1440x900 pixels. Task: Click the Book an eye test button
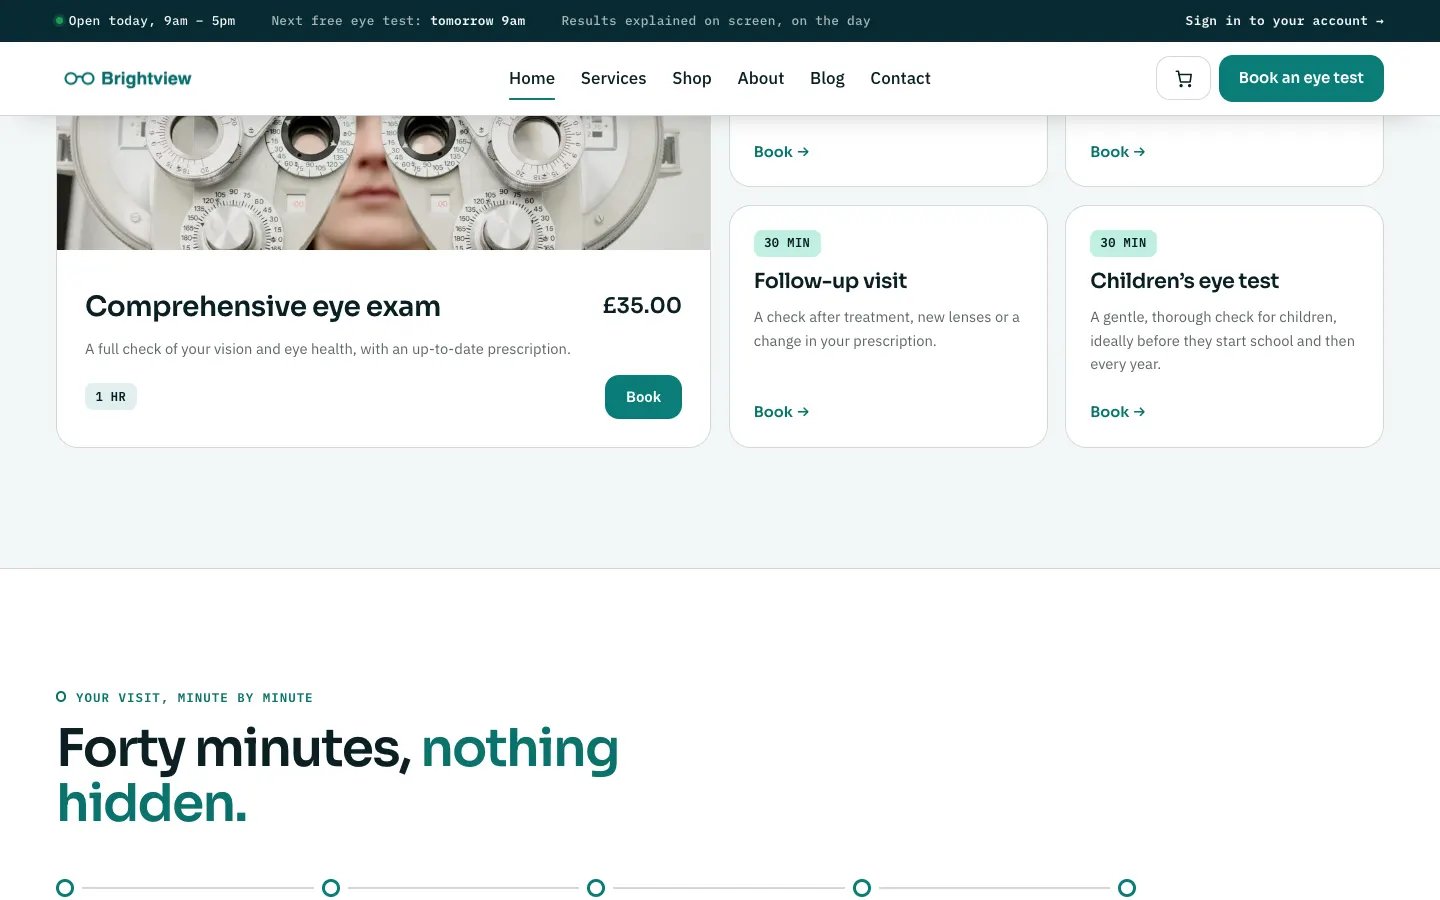(1301, 78)
